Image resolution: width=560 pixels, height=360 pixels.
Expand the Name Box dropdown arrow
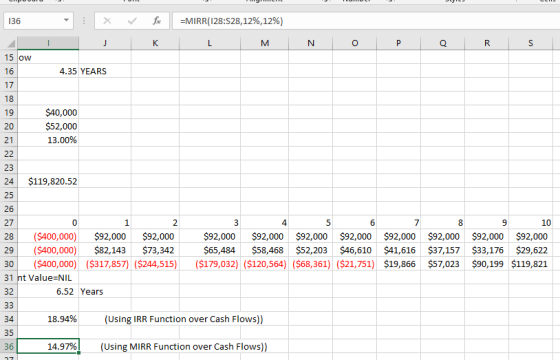pyautogui.click(x=66, y=20)
